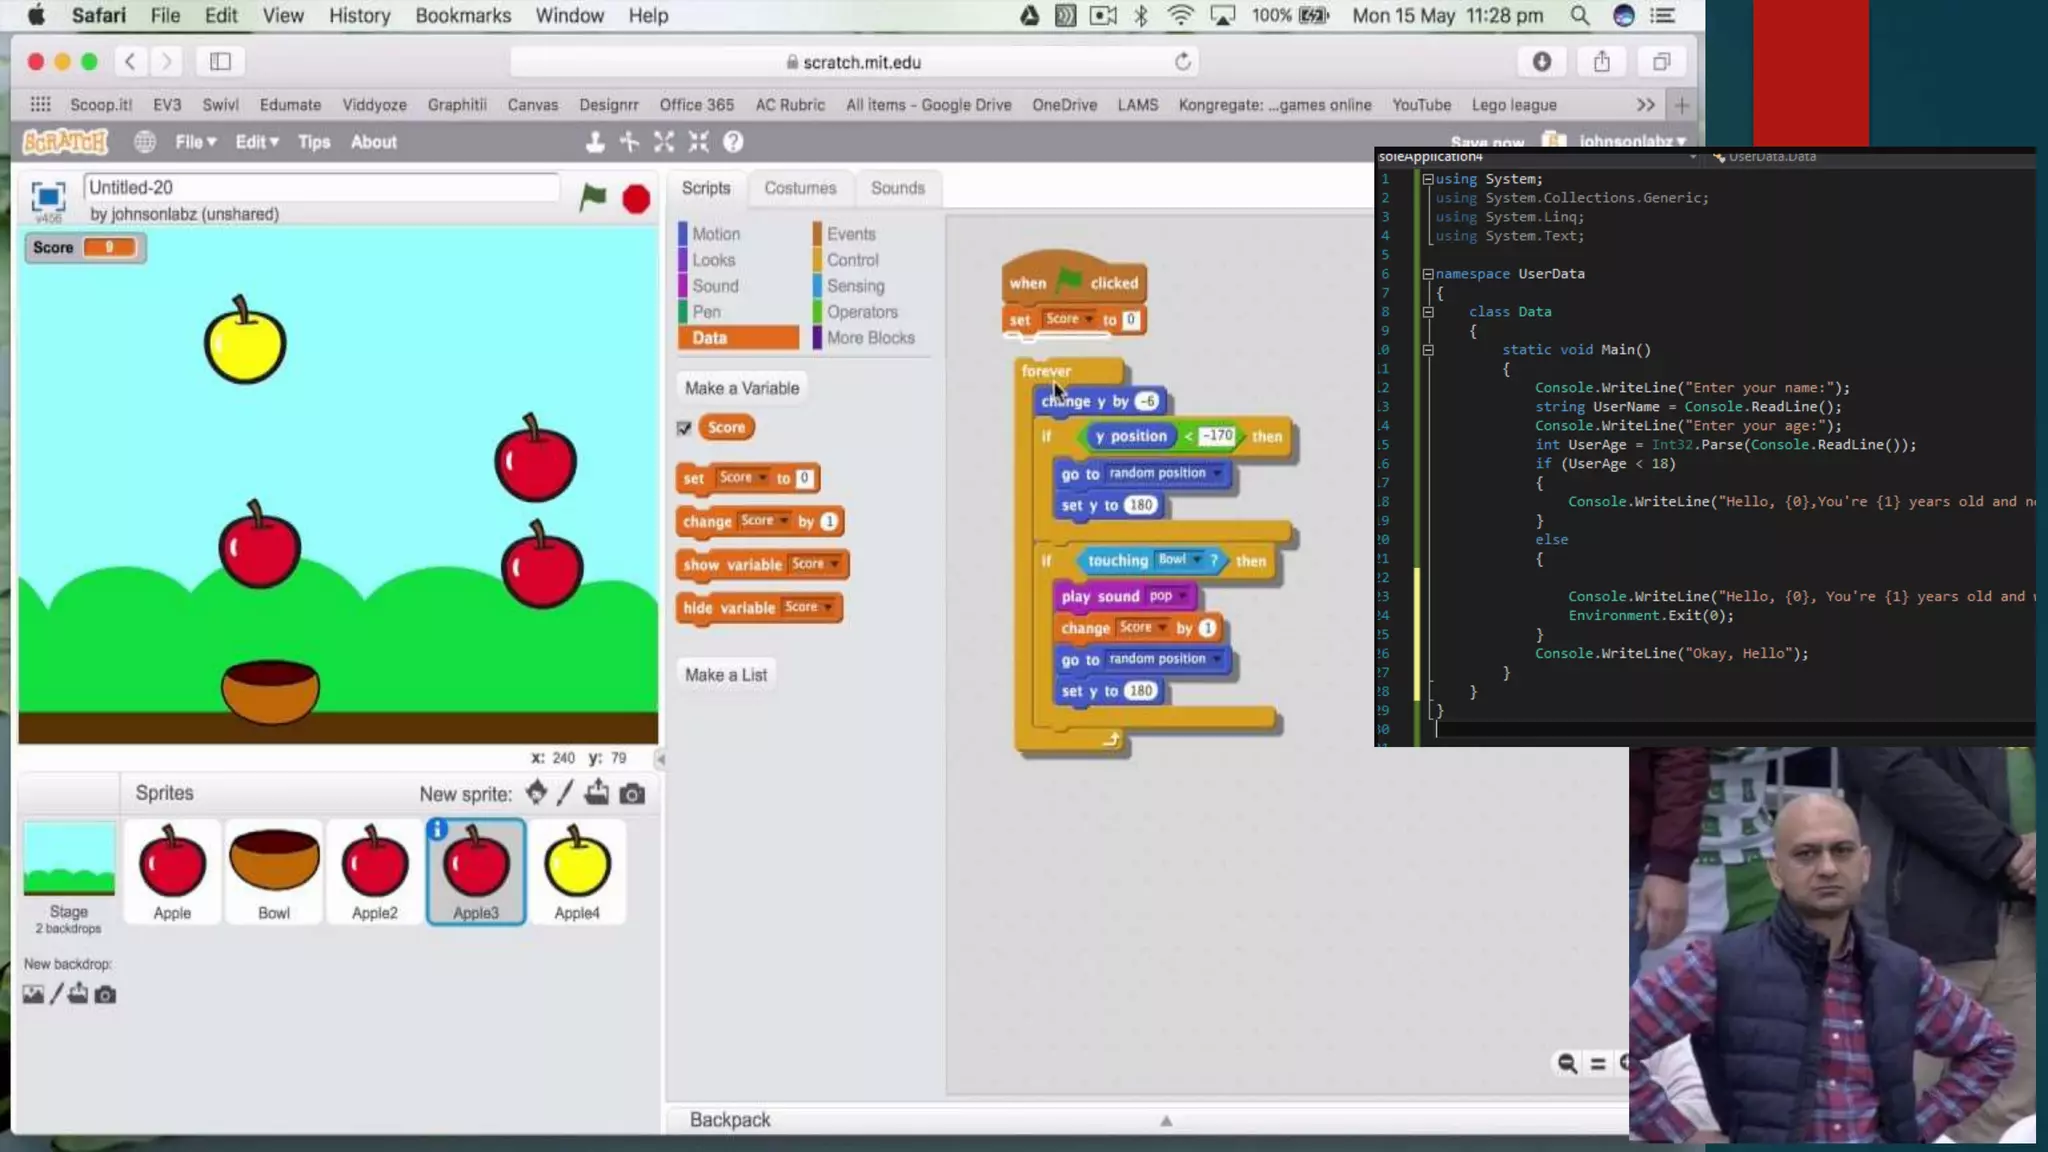This screenshot has height=1152, width=2048.
Task: Paint new sprite with brush icon
Action: (x=565, y=793)
